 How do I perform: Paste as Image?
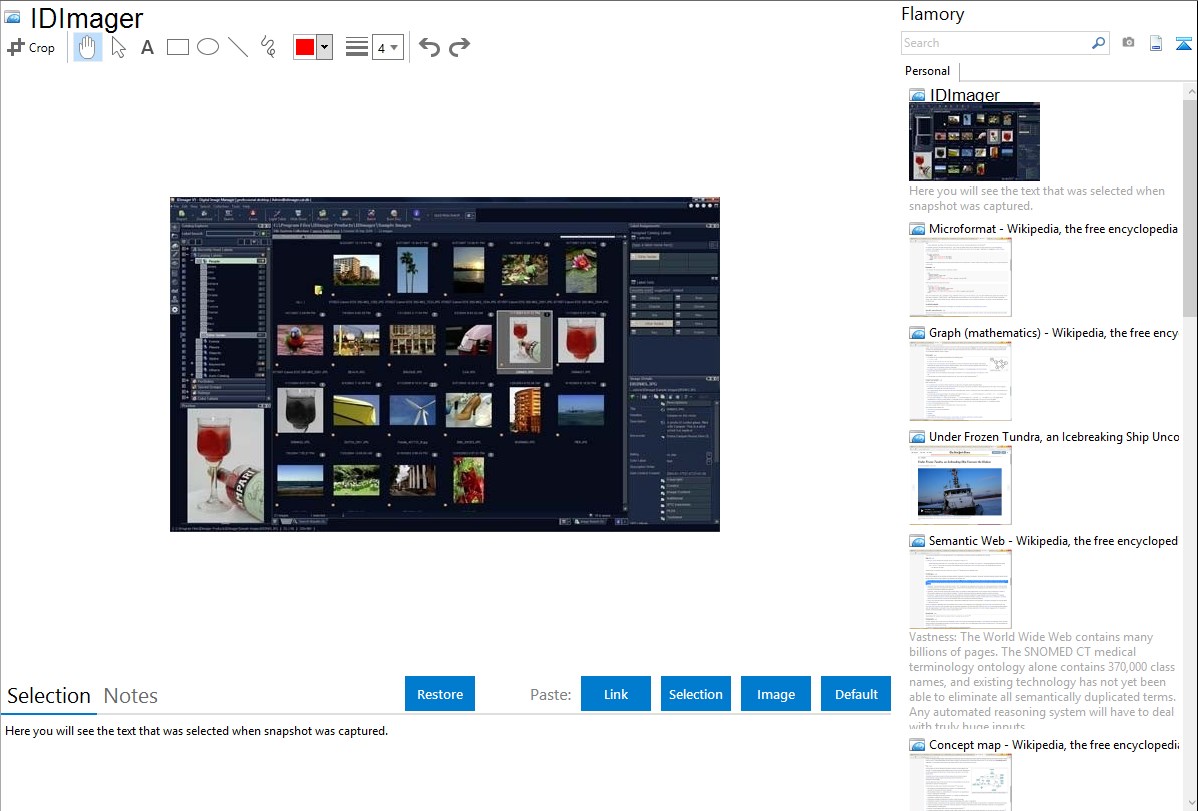click(775, 694)
